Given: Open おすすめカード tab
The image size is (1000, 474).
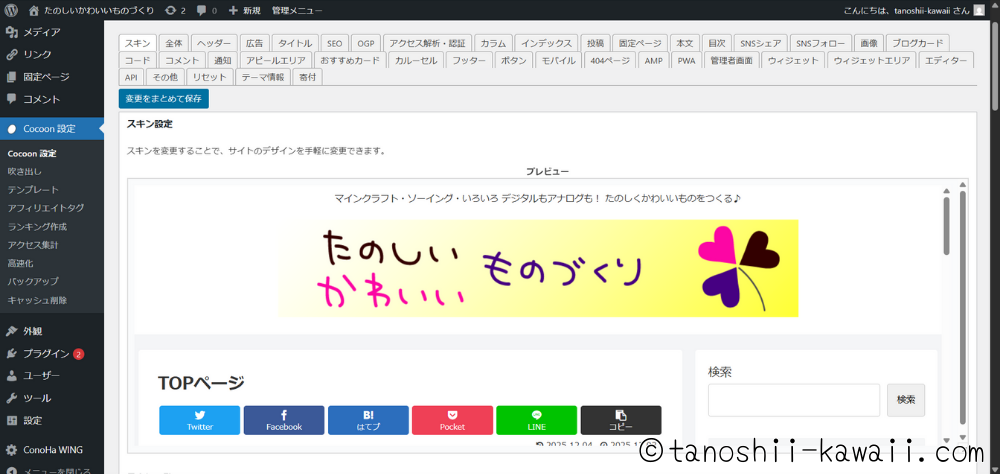Looking at the screenshot, I should (x=350, y=61).
